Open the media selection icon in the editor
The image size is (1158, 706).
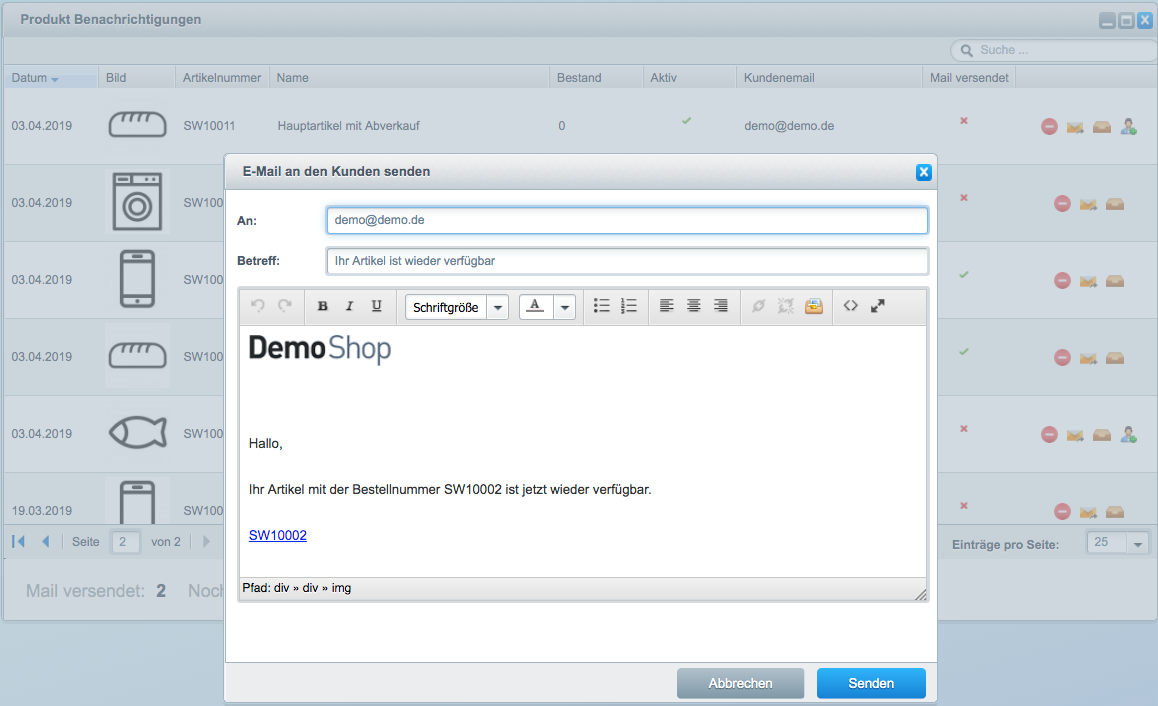[x=814, y=306]
